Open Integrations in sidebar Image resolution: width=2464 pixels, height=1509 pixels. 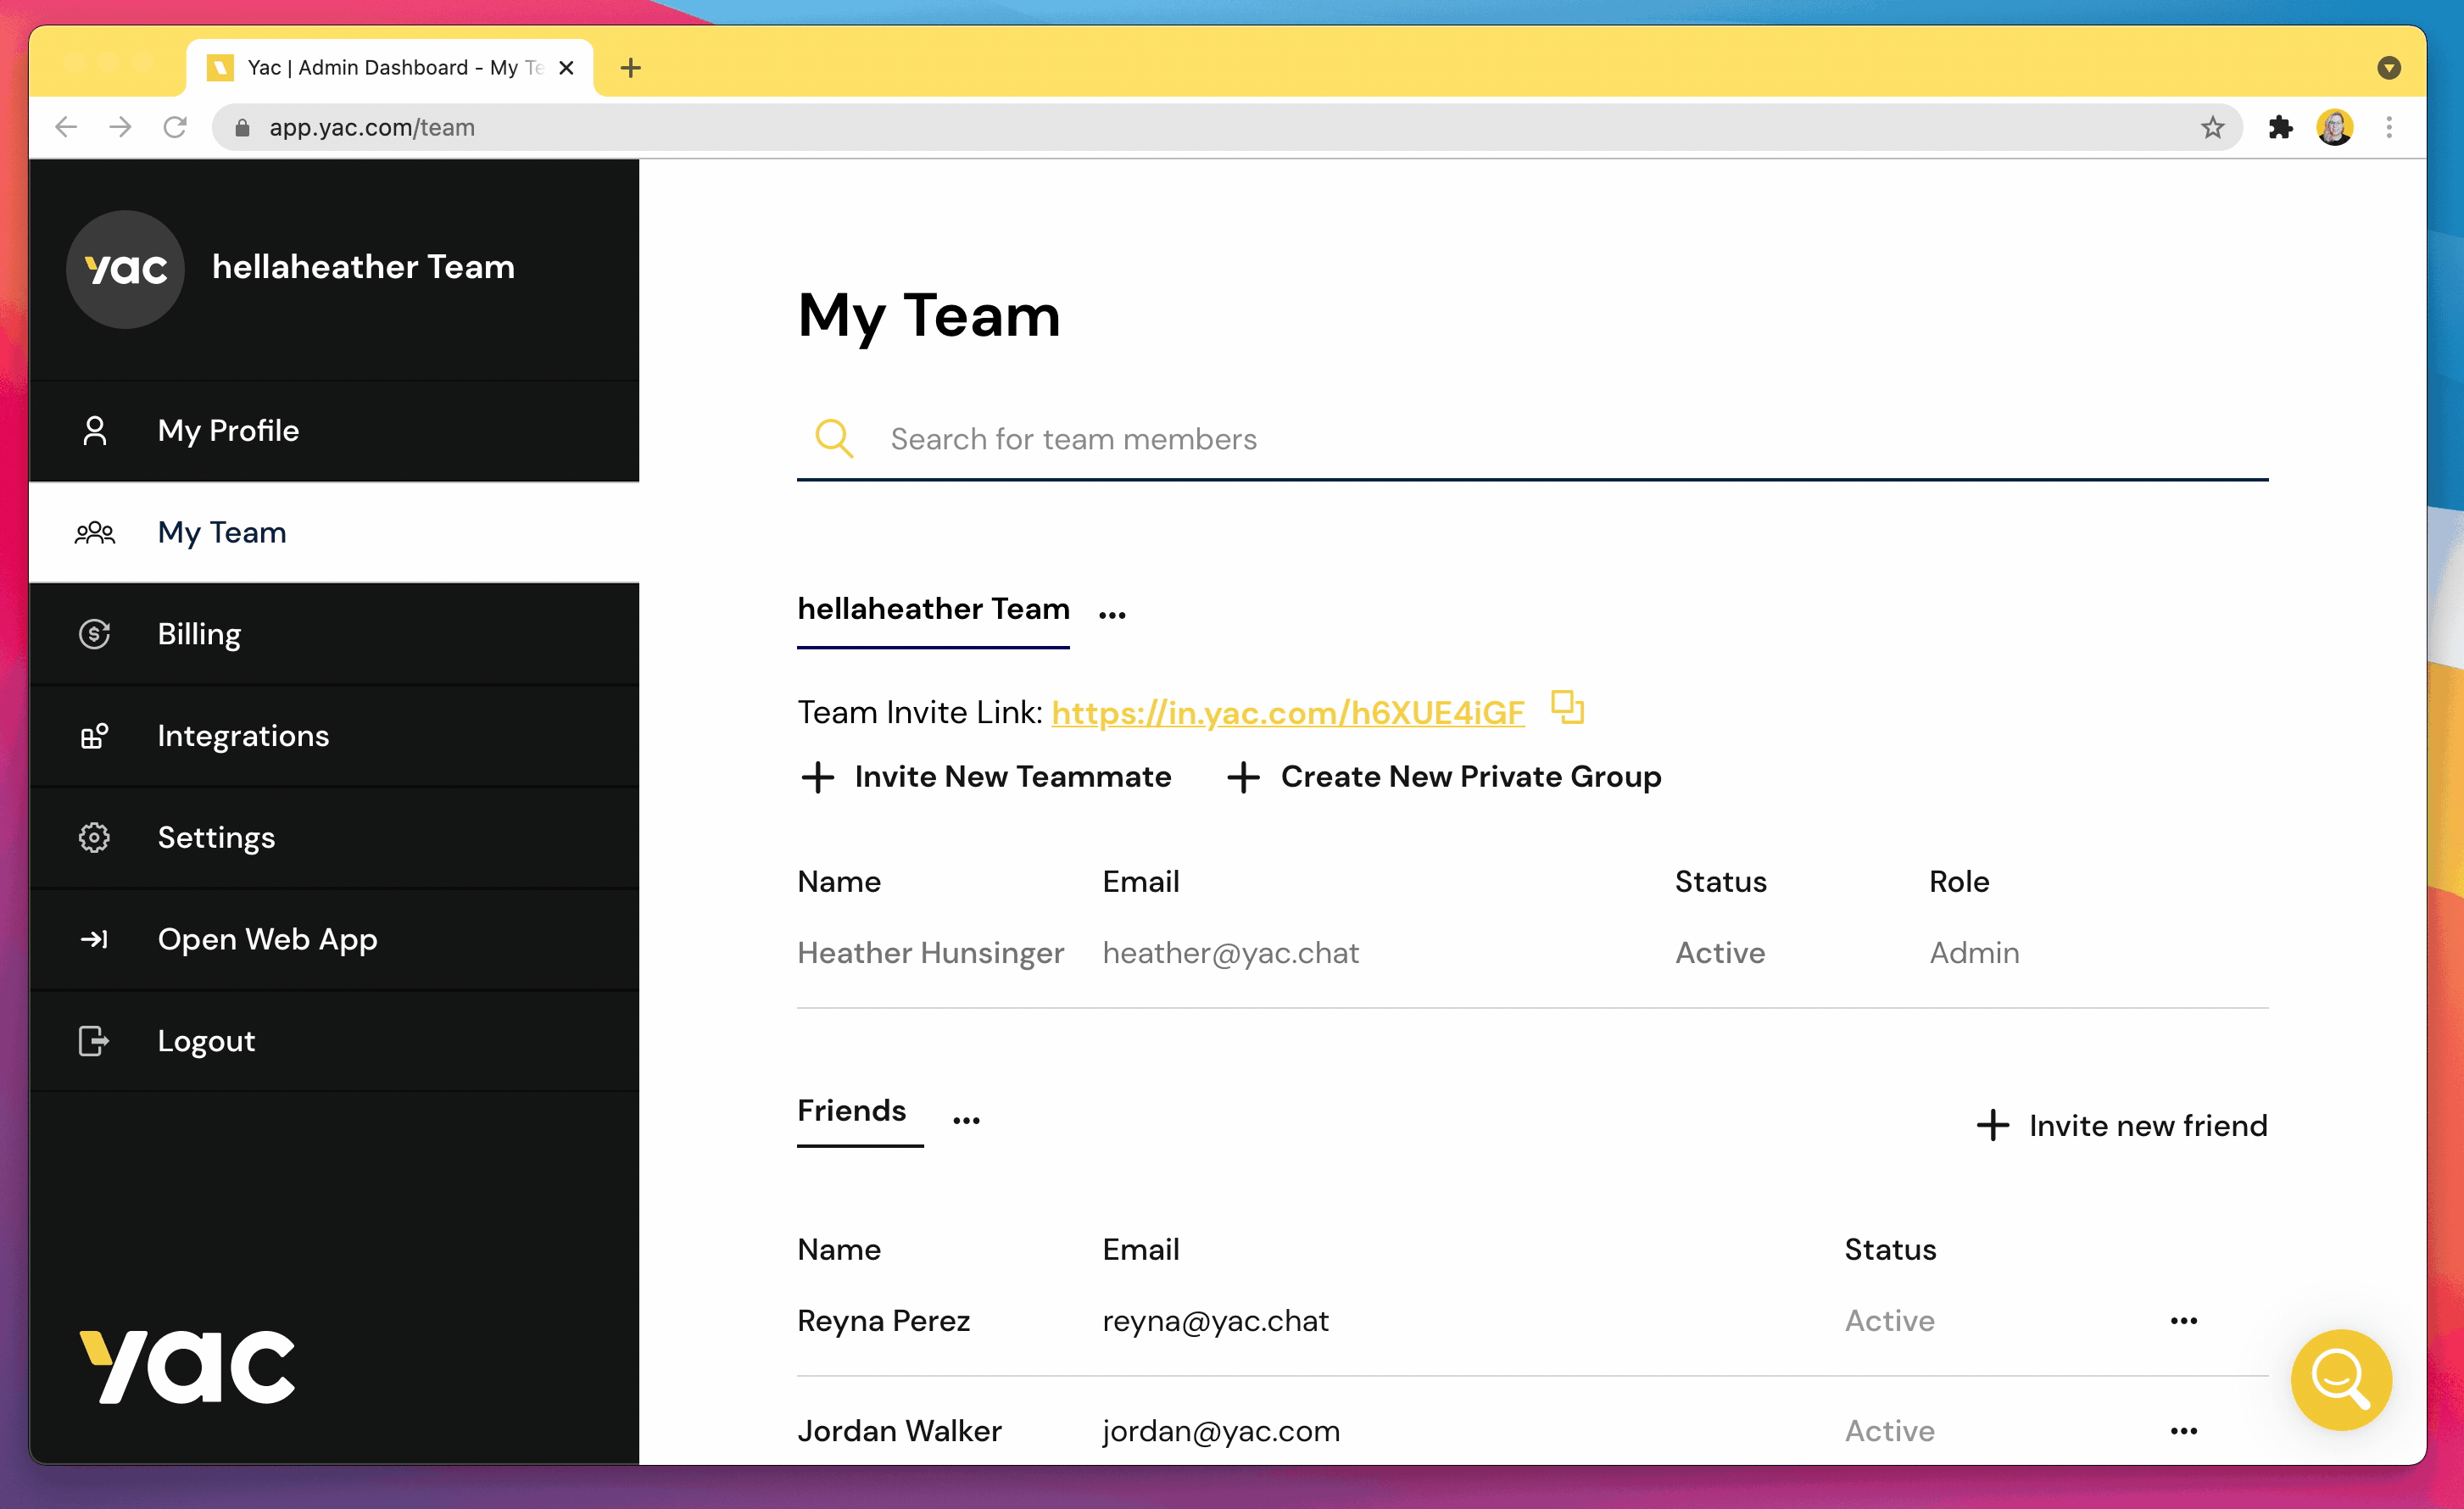[334, 736]
